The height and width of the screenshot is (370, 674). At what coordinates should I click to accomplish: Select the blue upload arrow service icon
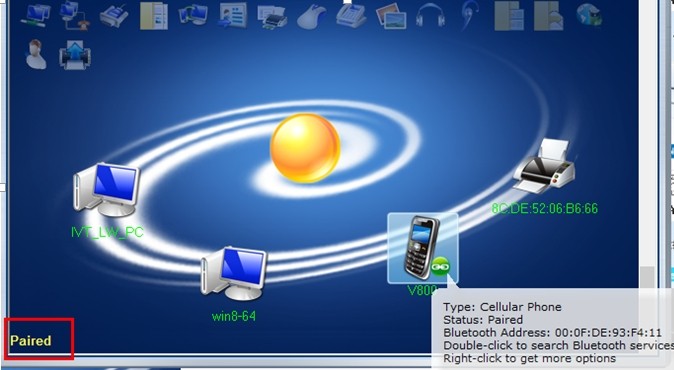[x=75, y=55]
